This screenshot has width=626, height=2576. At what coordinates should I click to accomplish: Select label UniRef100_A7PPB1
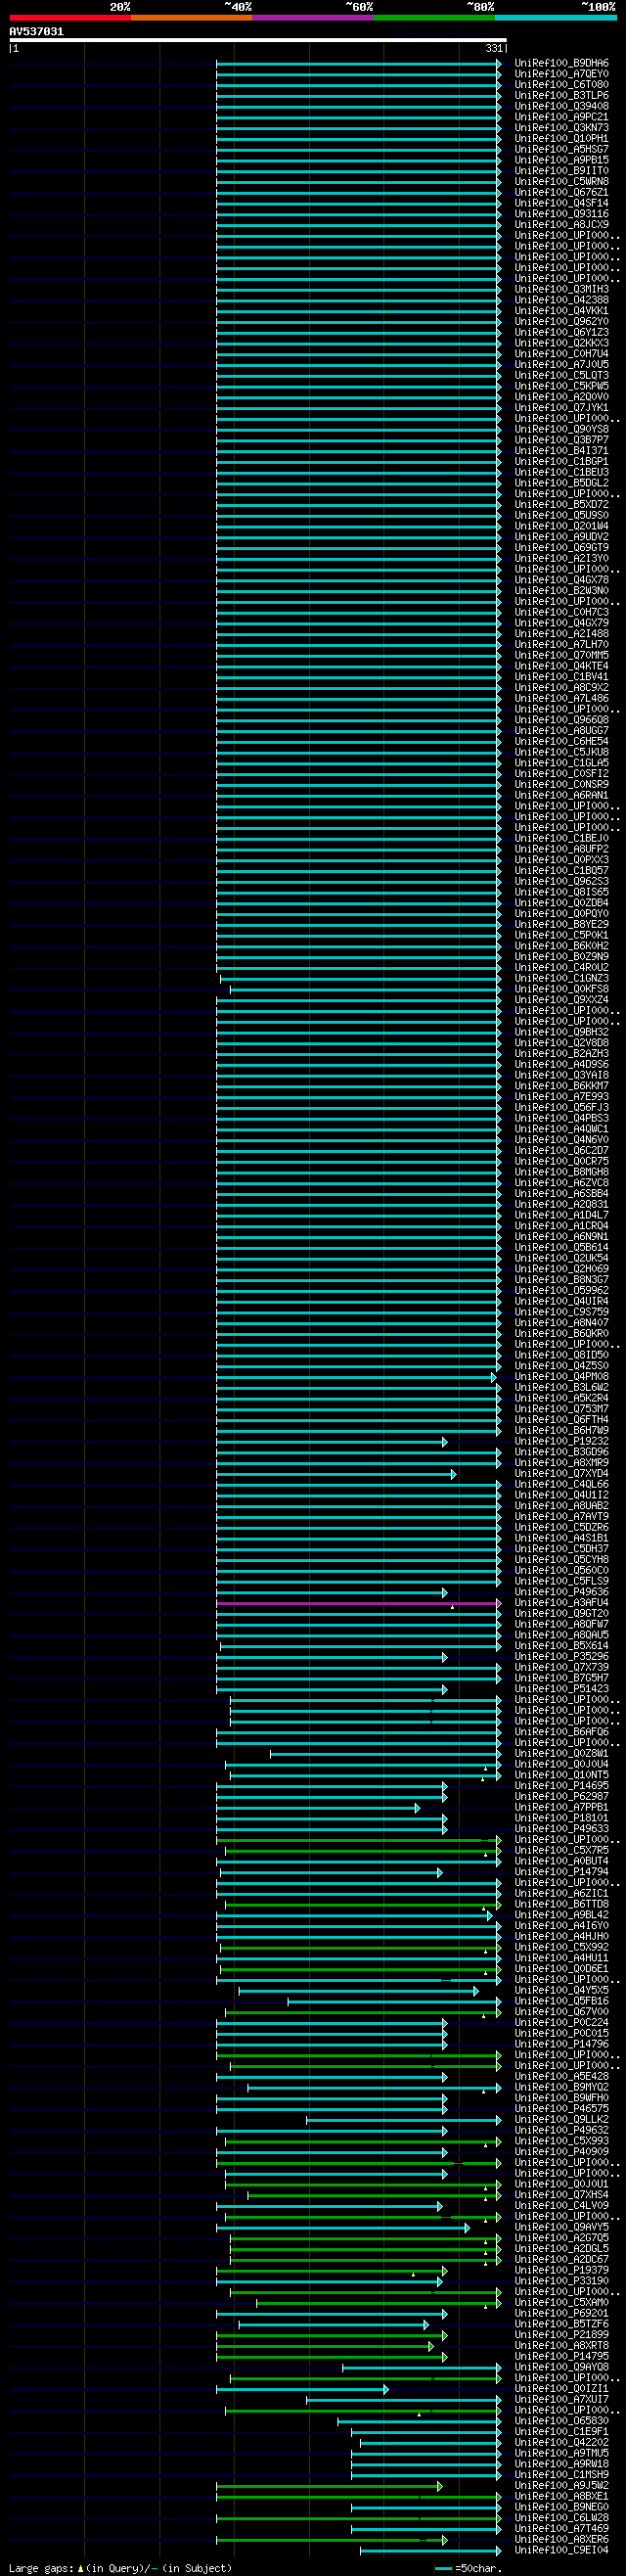click(562, 1808)
